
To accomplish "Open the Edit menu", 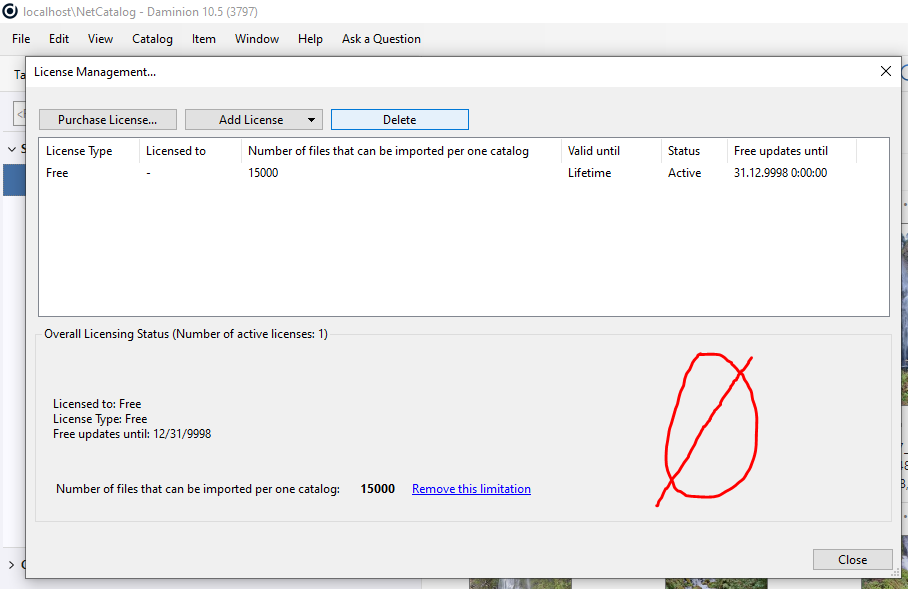I will (59, 39).
